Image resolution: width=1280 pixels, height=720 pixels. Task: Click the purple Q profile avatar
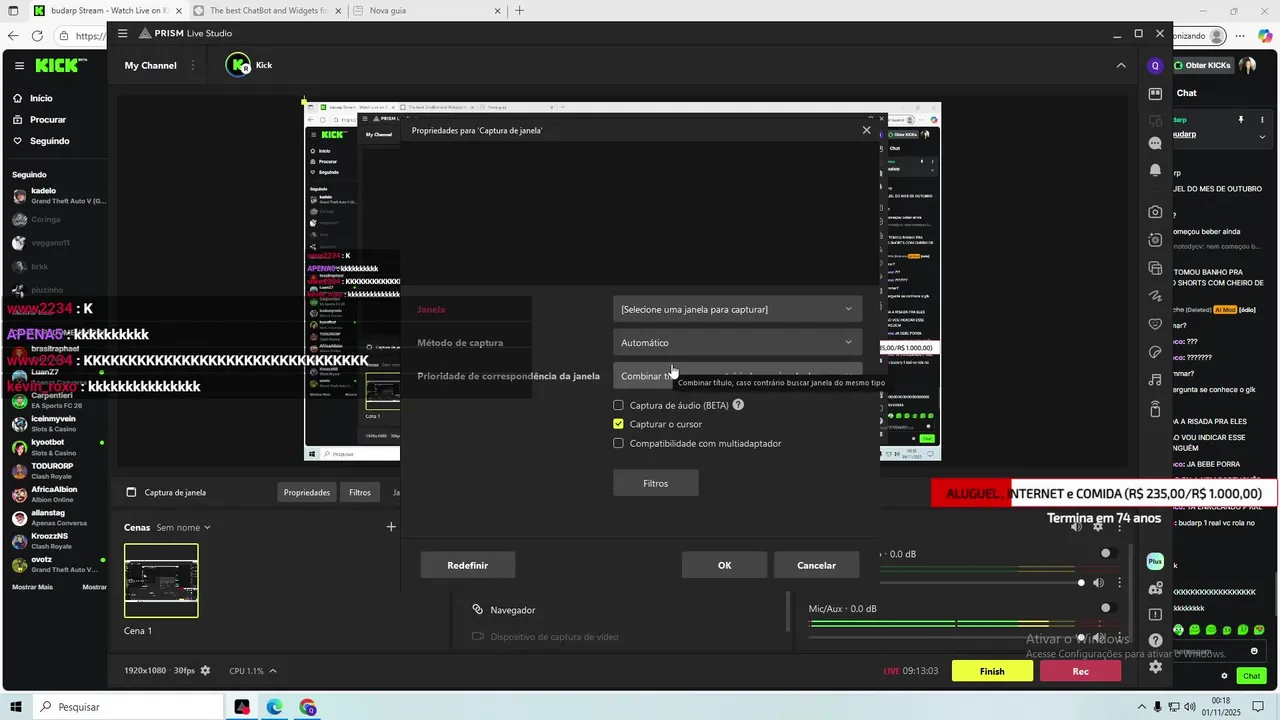tap(1155, 66)
